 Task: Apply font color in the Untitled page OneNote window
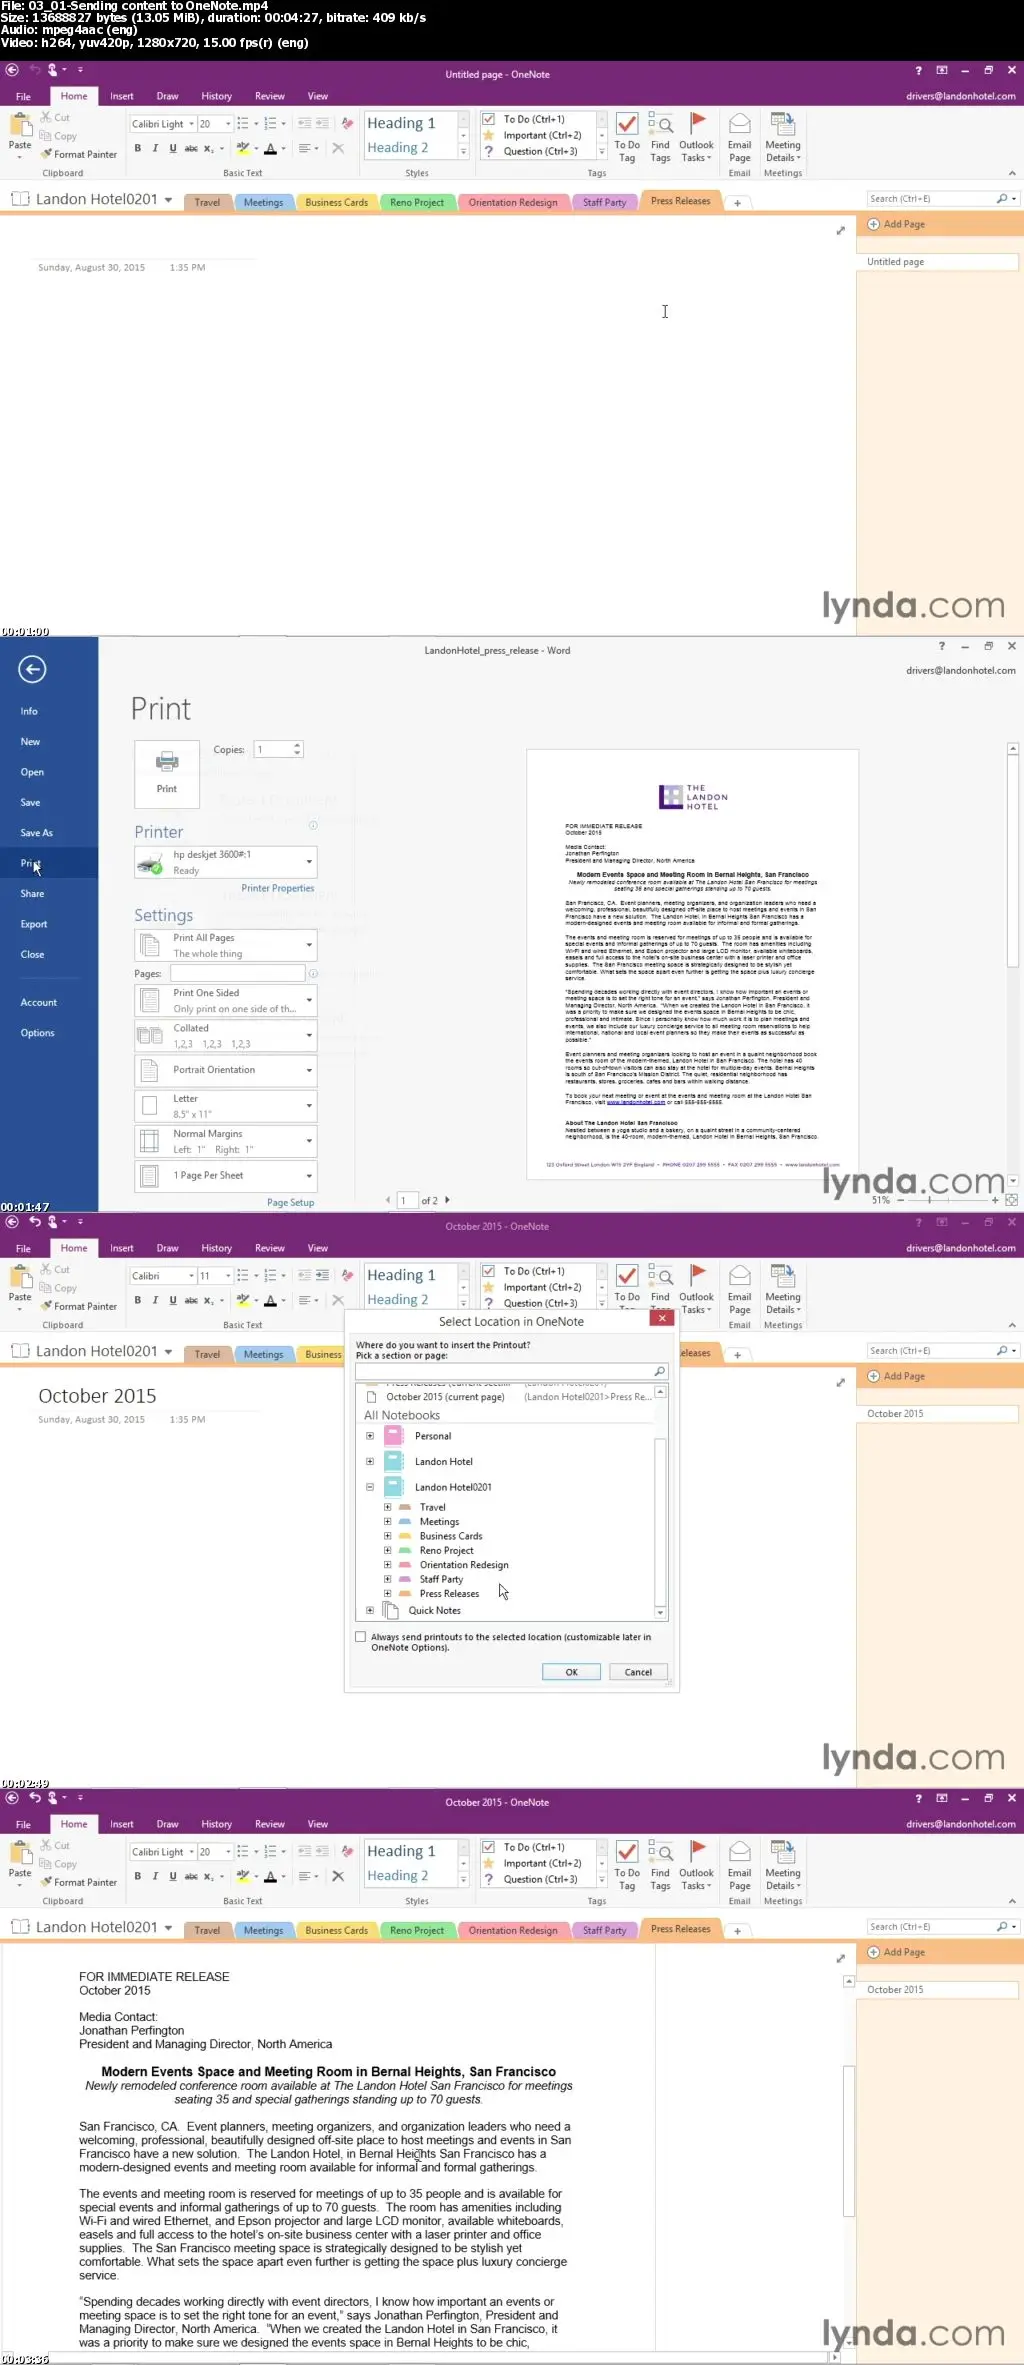click(x=270, y=148)
